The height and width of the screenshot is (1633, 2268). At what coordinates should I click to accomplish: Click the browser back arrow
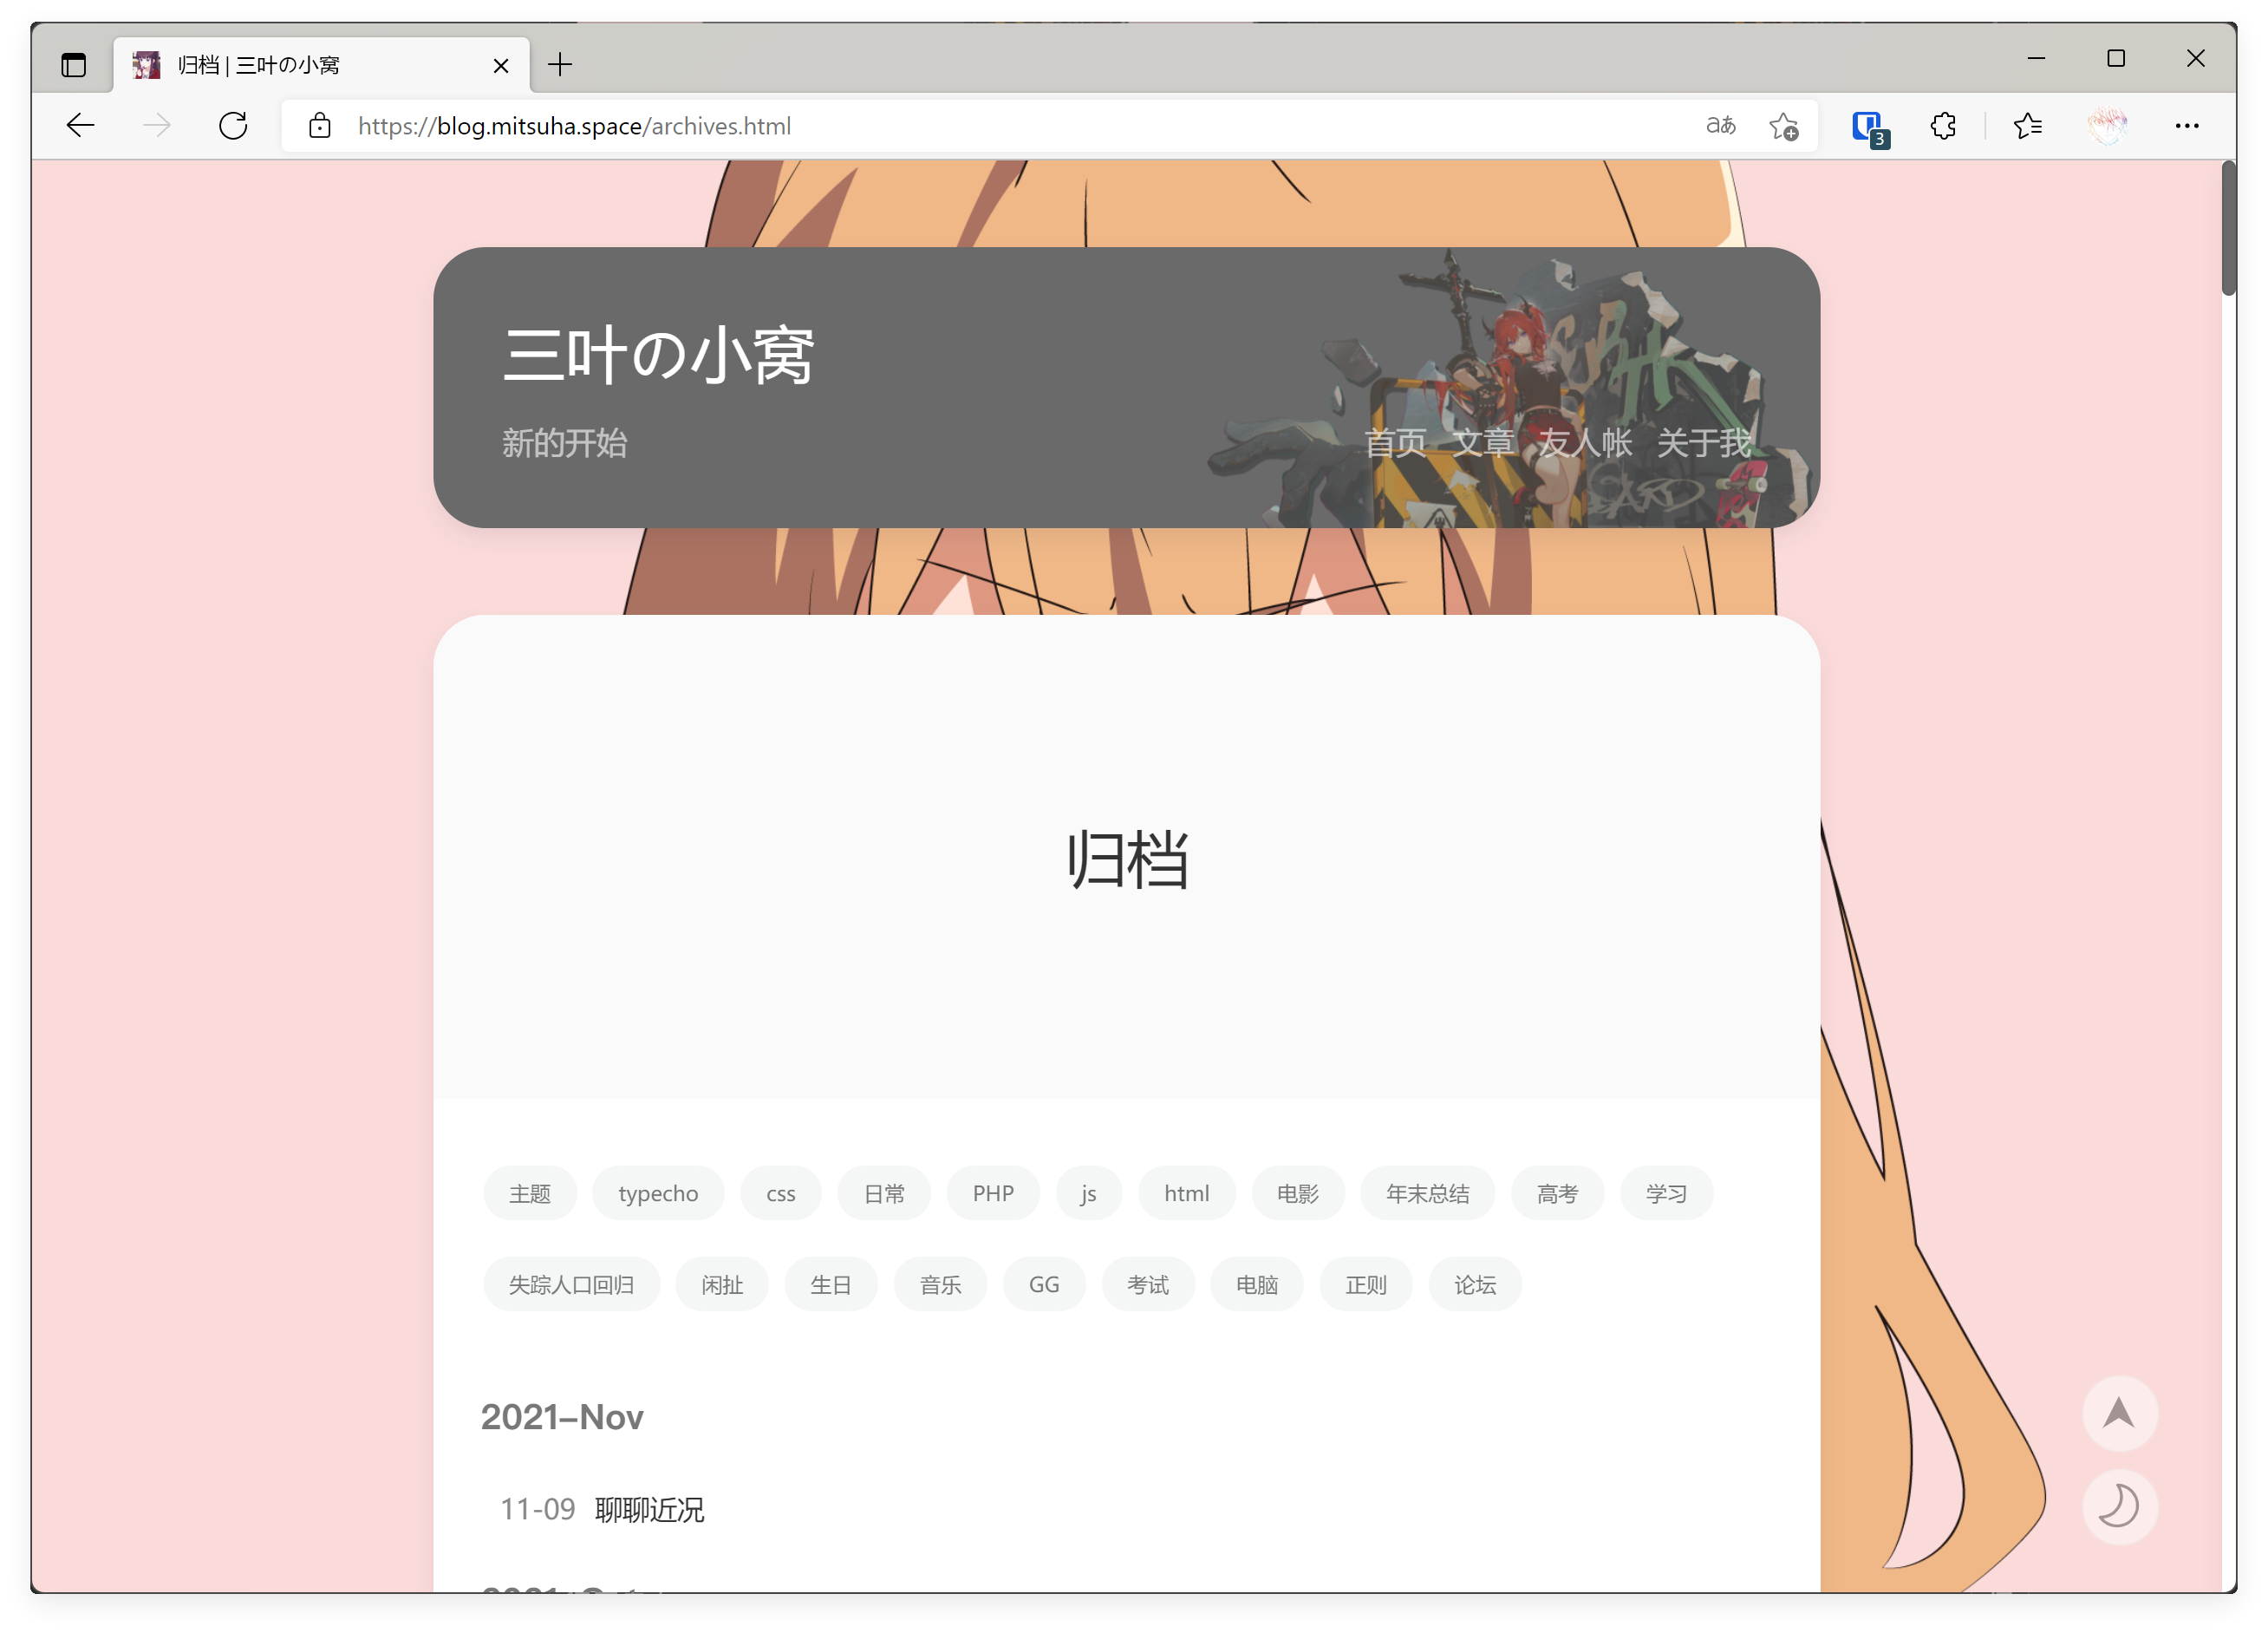tap(80, 126)
